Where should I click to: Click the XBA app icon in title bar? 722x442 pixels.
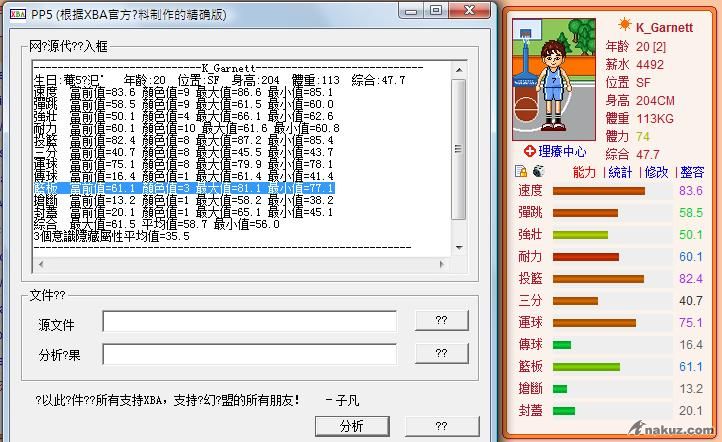(17, 14)
